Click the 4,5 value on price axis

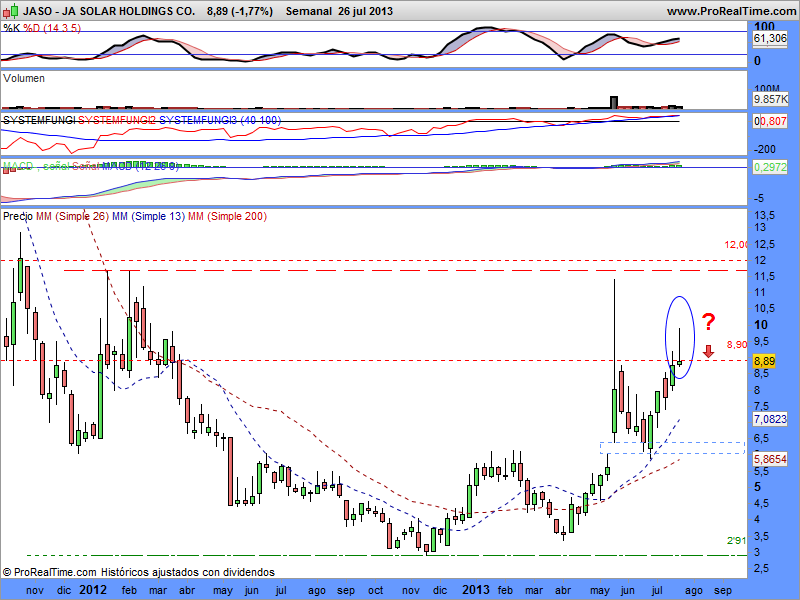click(x=761, y=504)
